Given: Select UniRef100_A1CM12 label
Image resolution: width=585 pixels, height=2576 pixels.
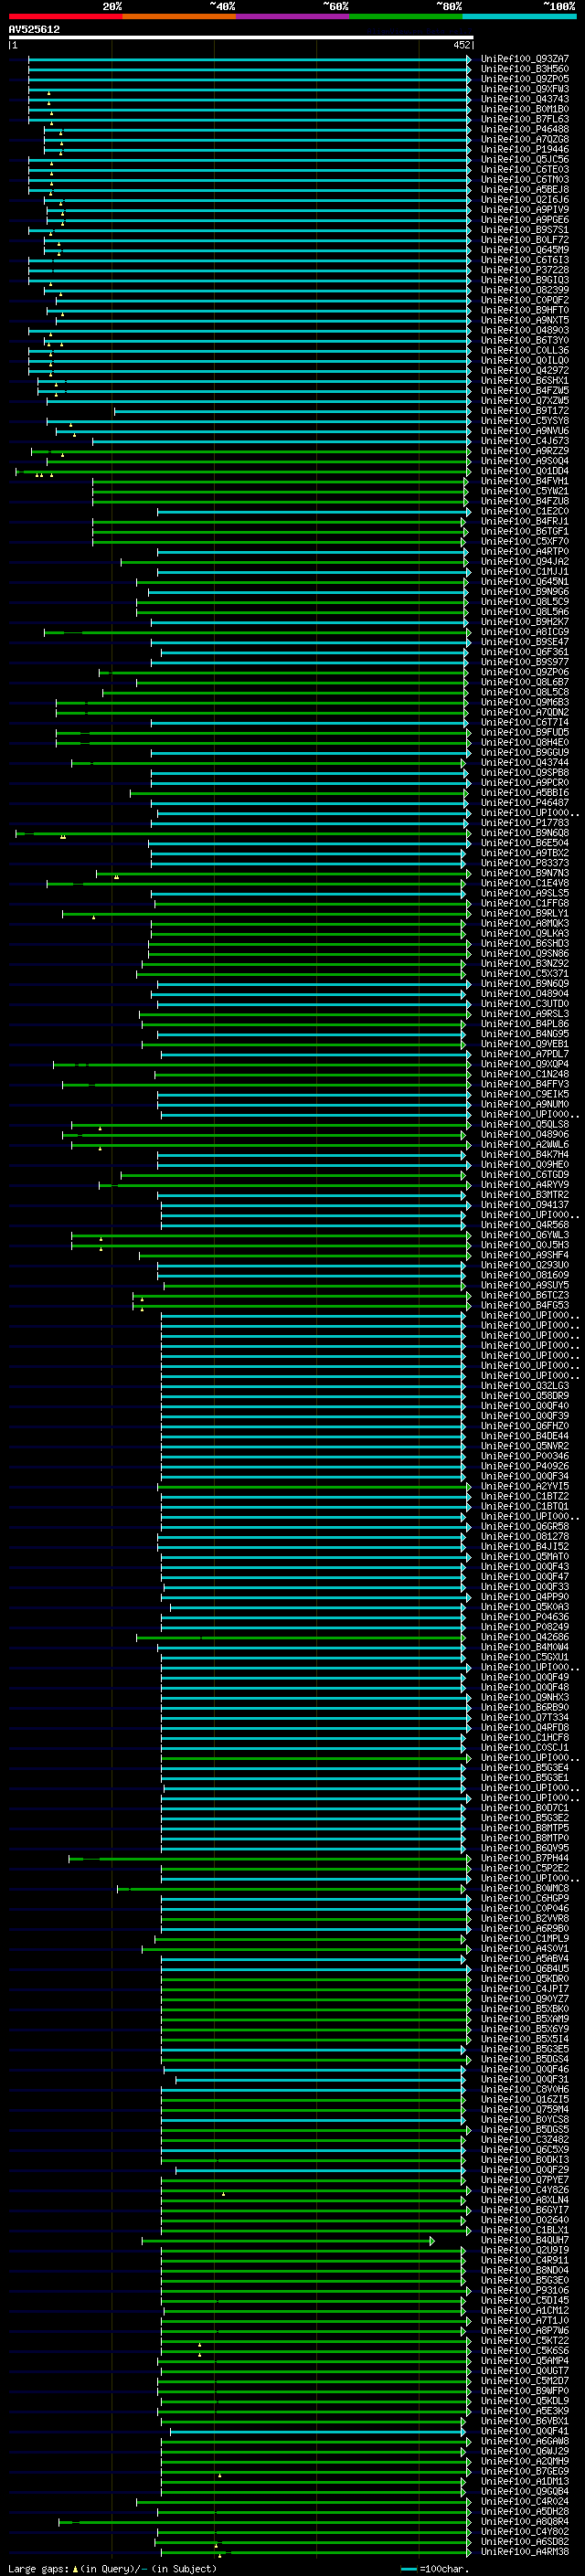Looking at the screenshot, I should click(525, 2311).
